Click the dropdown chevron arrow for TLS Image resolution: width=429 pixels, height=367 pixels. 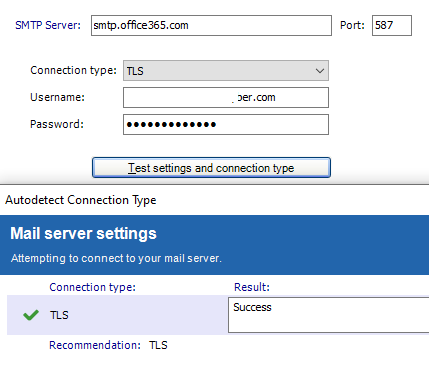coord(320,71)
